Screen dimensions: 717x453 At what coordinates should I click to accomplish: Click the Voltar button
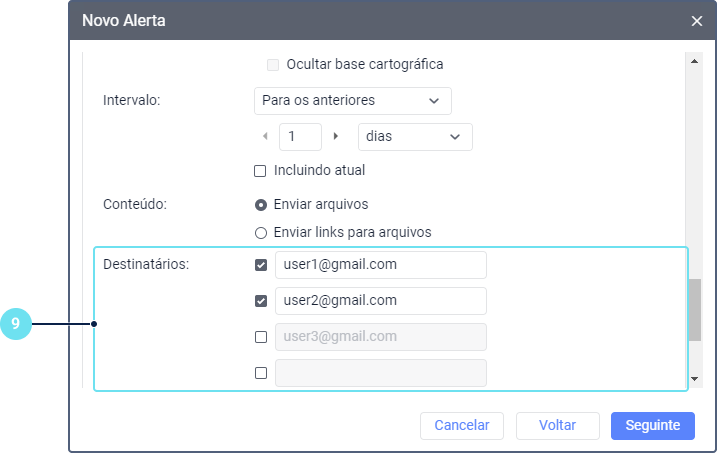coord(557,426)
